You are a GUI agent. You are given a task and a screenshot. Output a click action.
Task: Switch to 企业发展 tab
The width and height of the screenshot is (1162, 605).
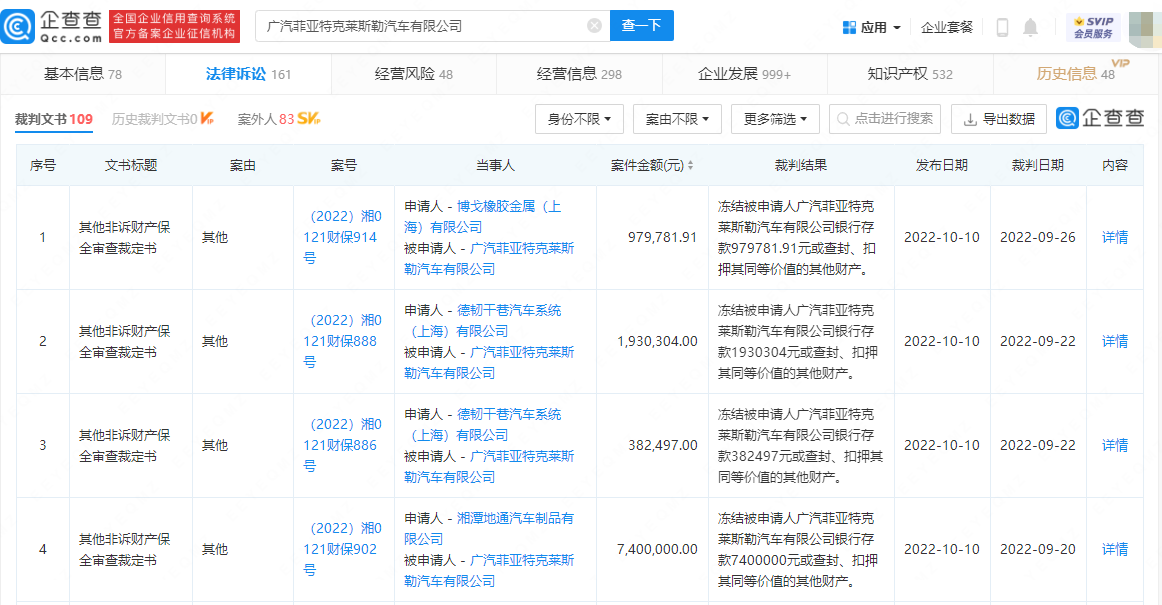point(744,74)
